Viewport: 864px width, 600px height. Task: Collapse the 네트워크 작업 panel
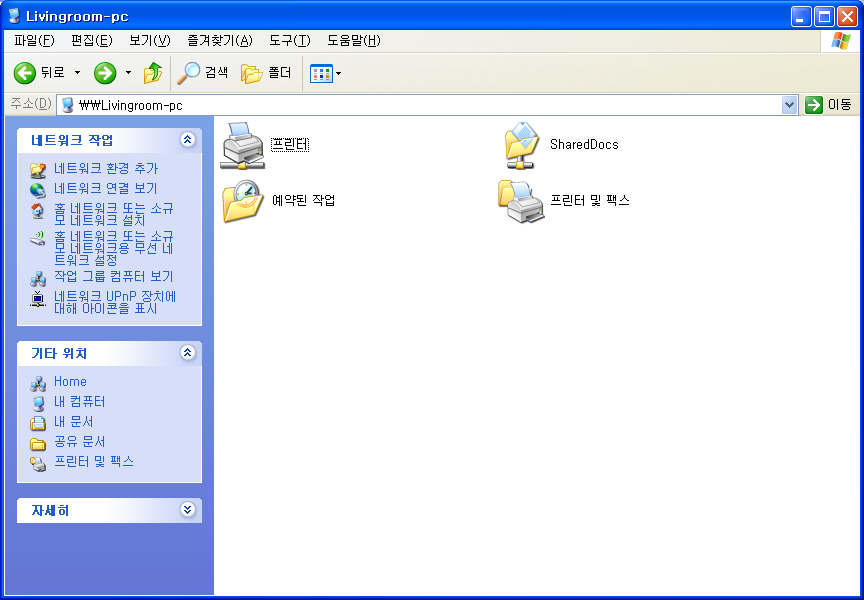187,139
